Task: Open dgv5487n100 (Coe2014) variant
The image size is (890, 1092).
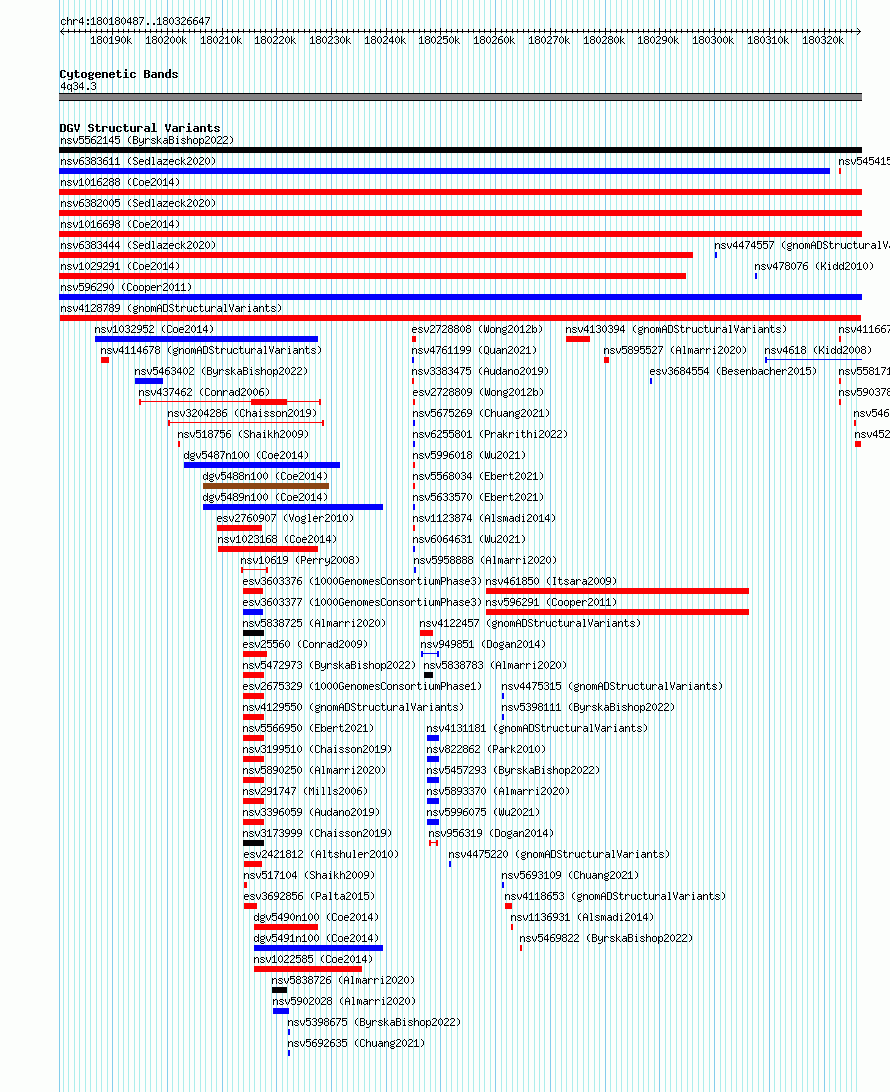Action: pos(246,455)
